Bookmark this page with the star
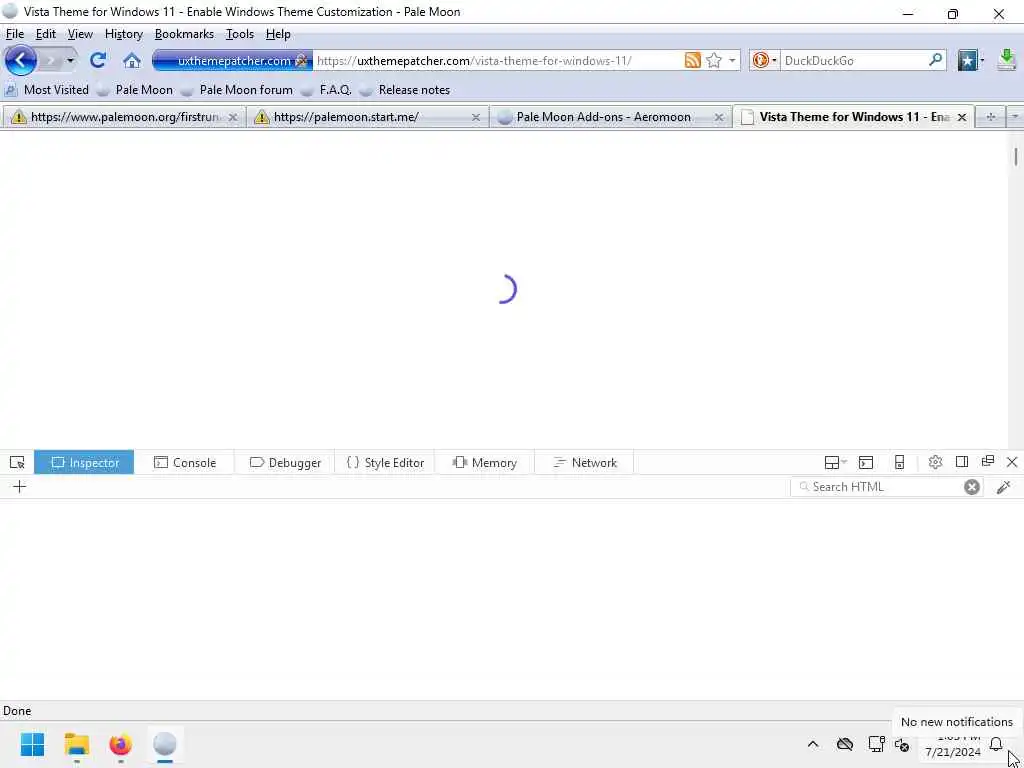1024x768 pixels. pyautogui.click(x=714, y=61)
